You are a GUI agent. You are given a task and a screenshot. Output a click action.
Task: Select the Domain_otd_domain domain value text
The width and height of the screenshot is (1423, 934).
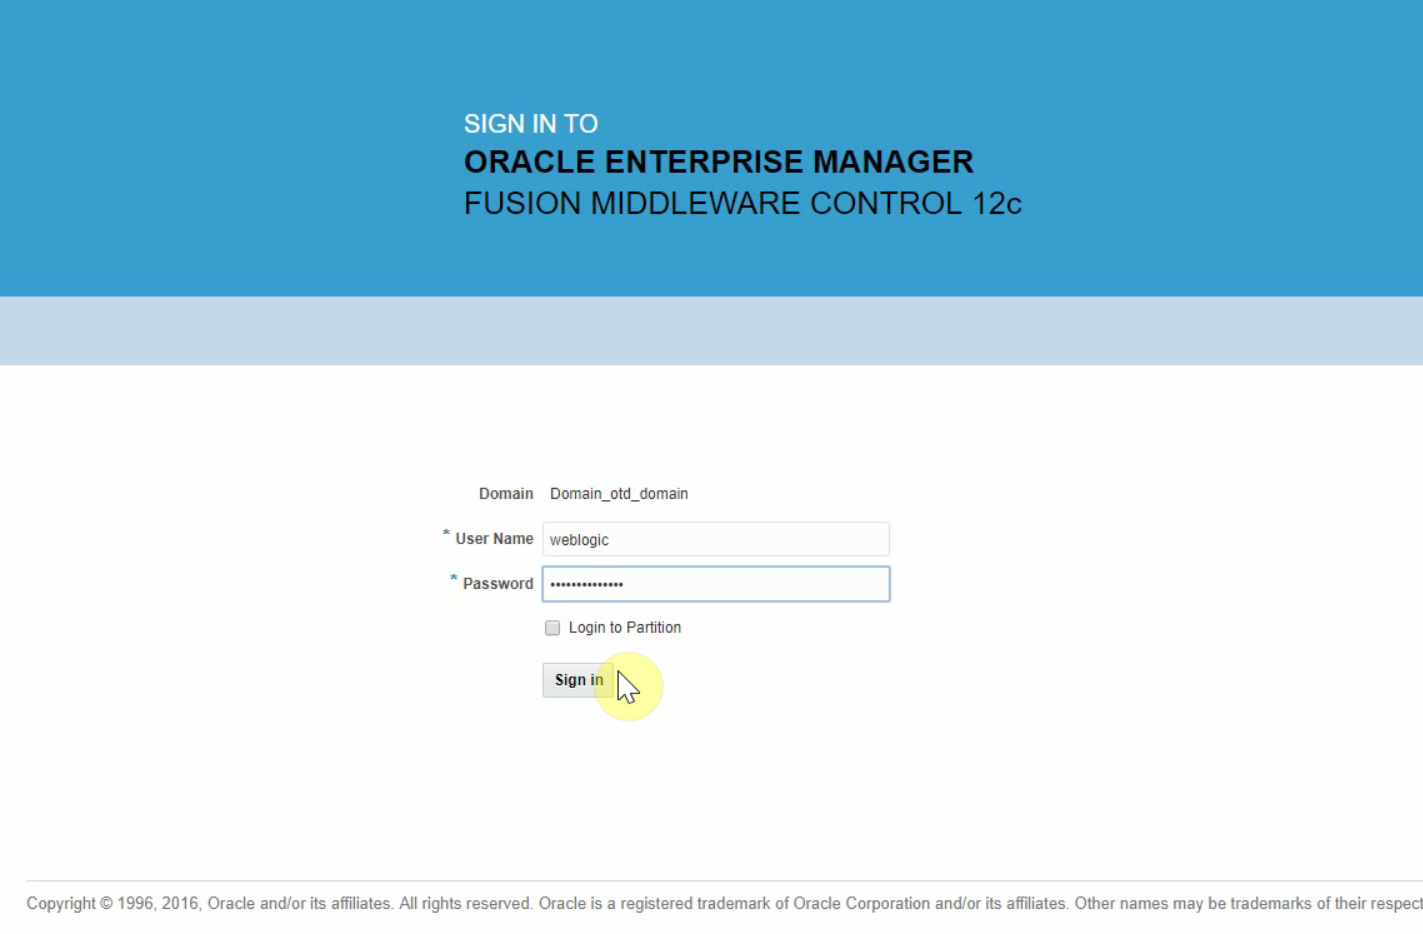pyautogui.click(x=619, y=494)
